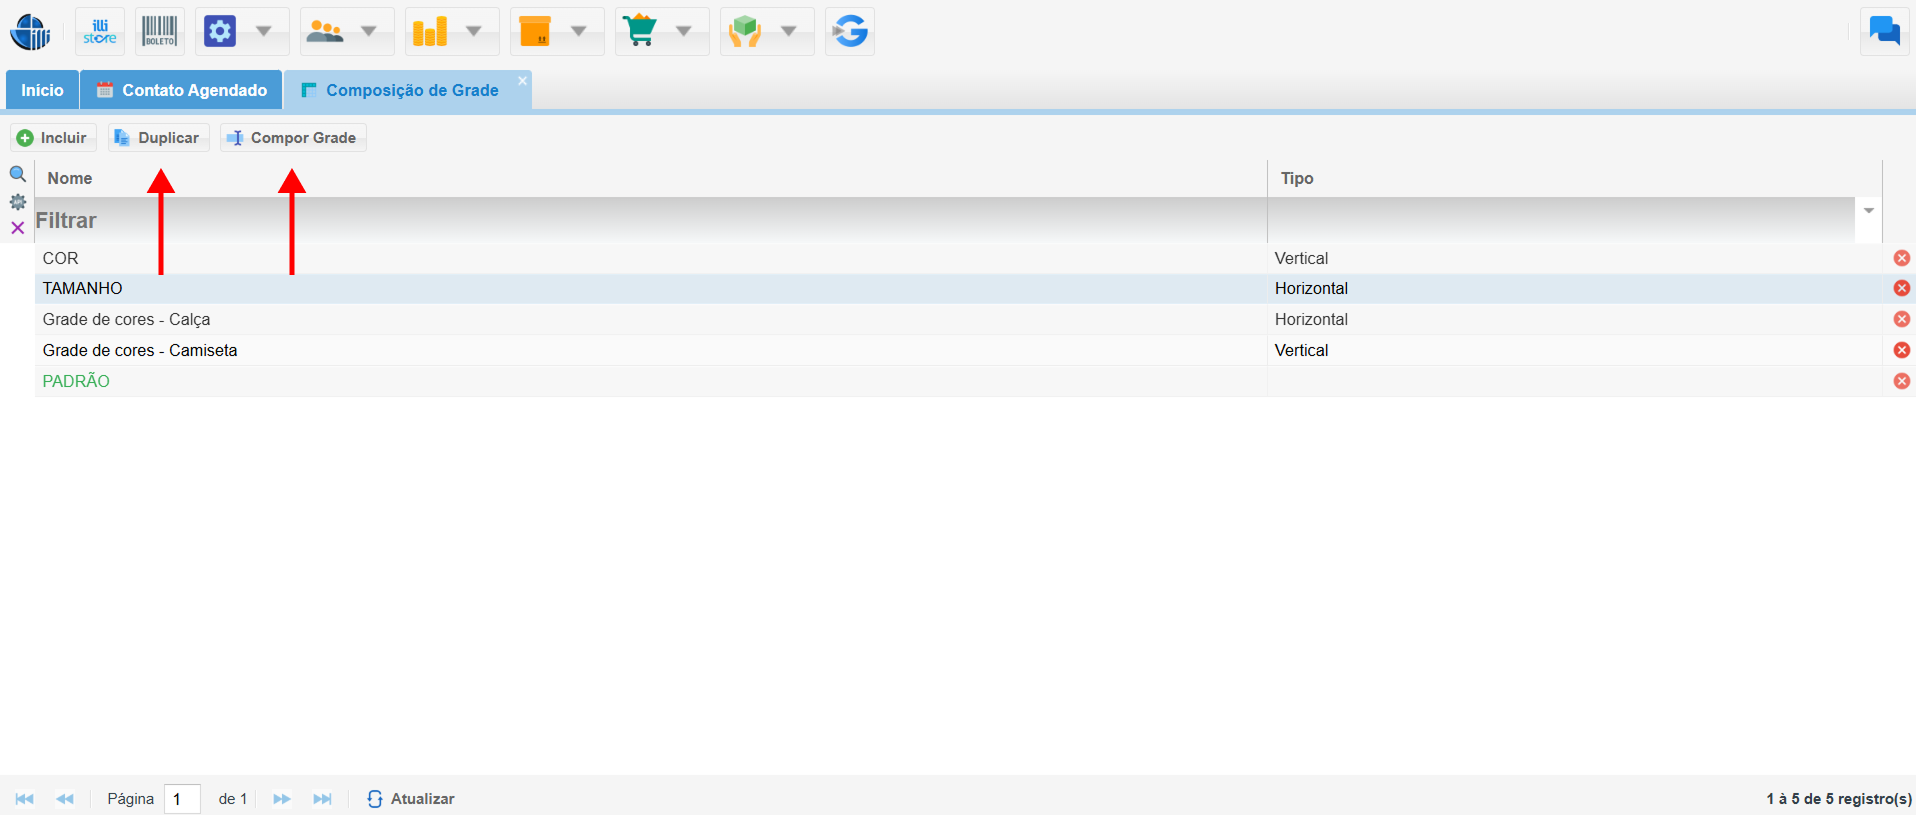Click the page number input field

(182, 799)
